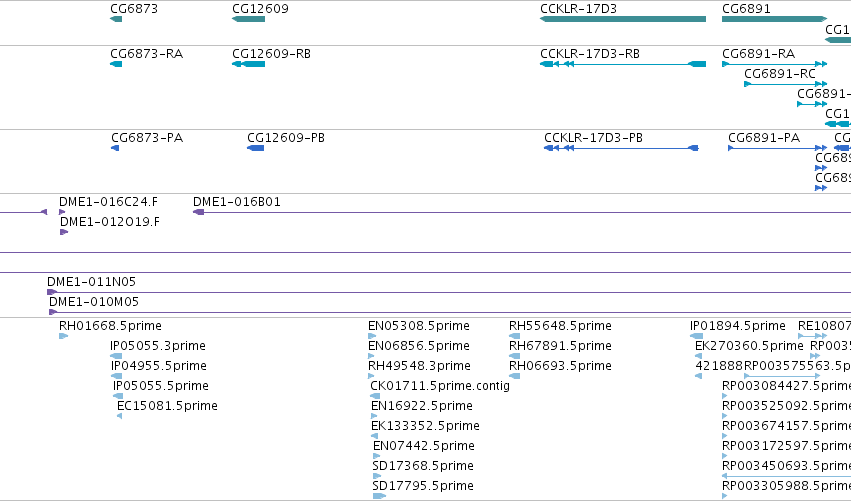Select the CG6891 gene bar
Viewport: 851px width, 501px height.
click(x=774, y=19)
